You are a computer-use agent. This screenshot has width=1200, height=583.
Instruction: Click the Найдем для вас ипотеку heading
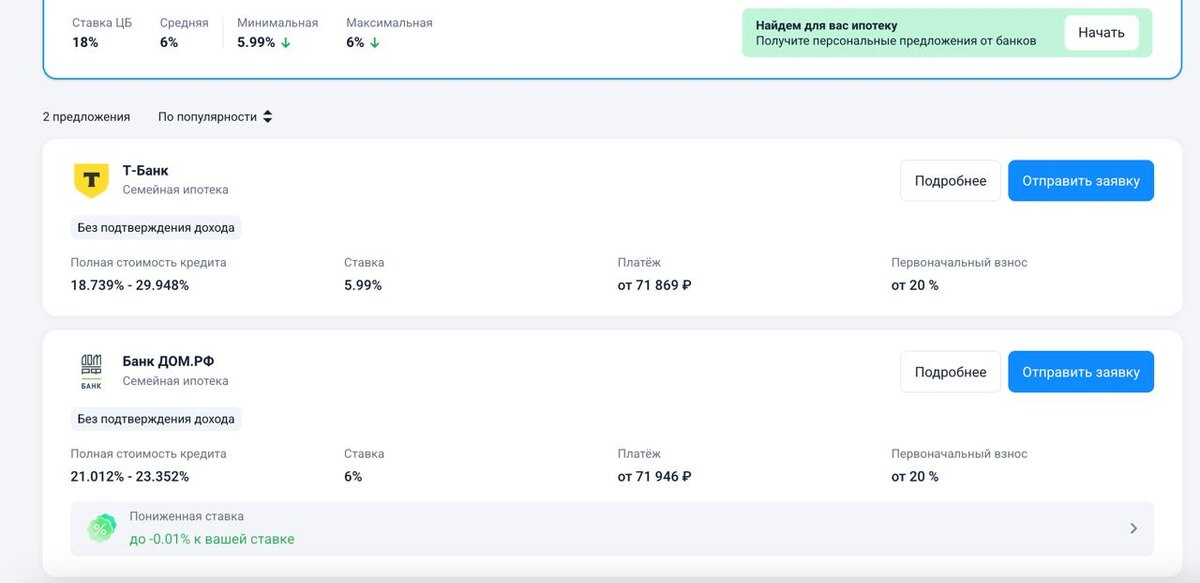[827, 25]
